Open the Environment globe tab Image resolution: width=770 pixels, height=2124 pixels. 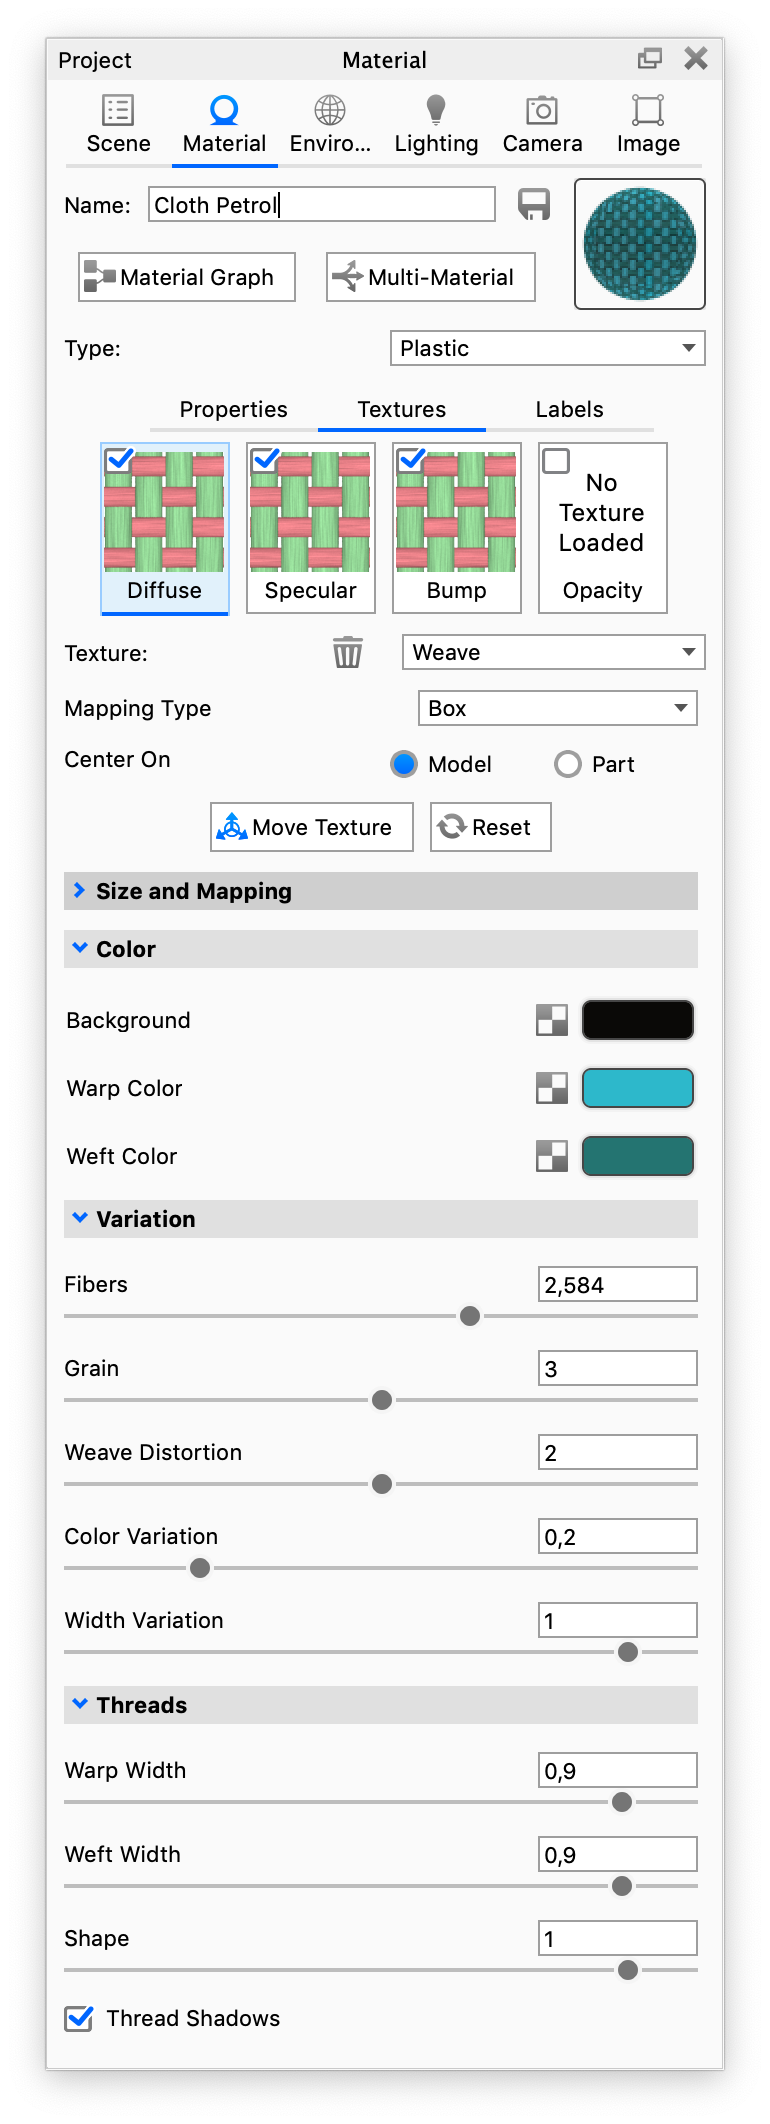coord(330,111)
